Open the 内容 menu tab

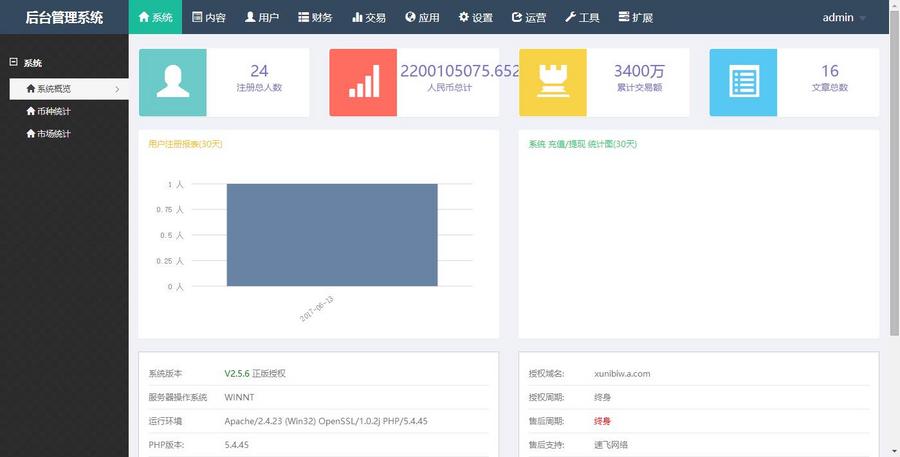click(x=208, y=17)
